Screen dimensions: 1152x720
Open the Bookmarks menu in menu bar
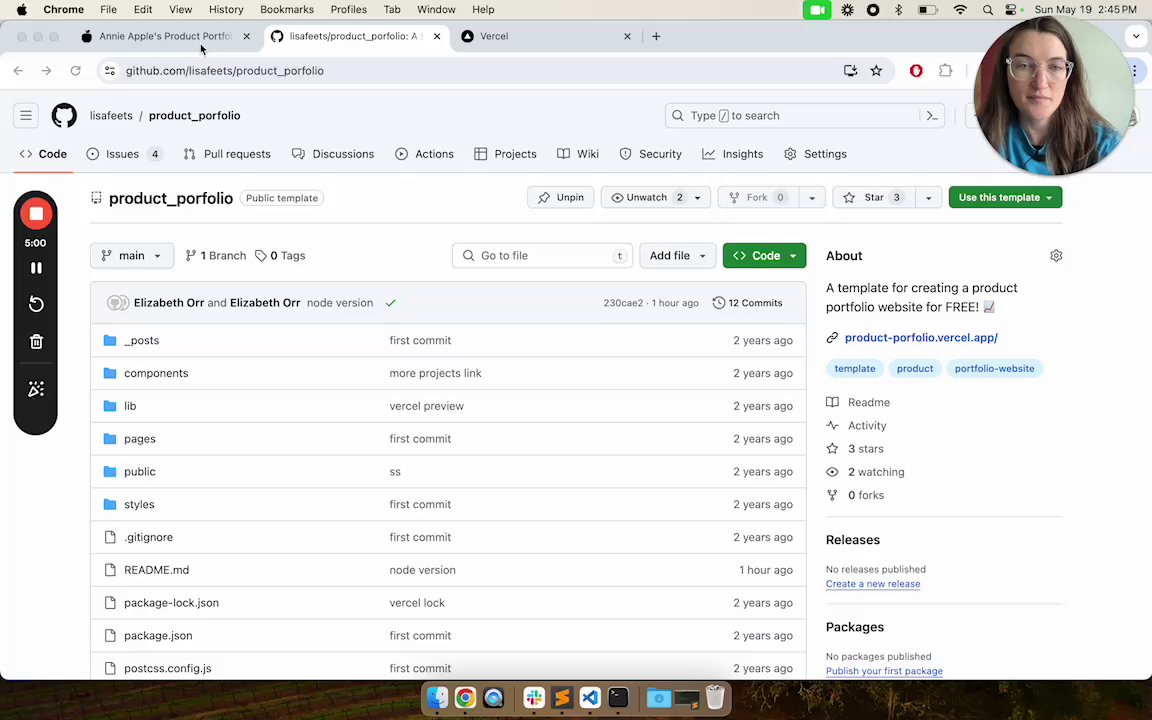[287, 10]
